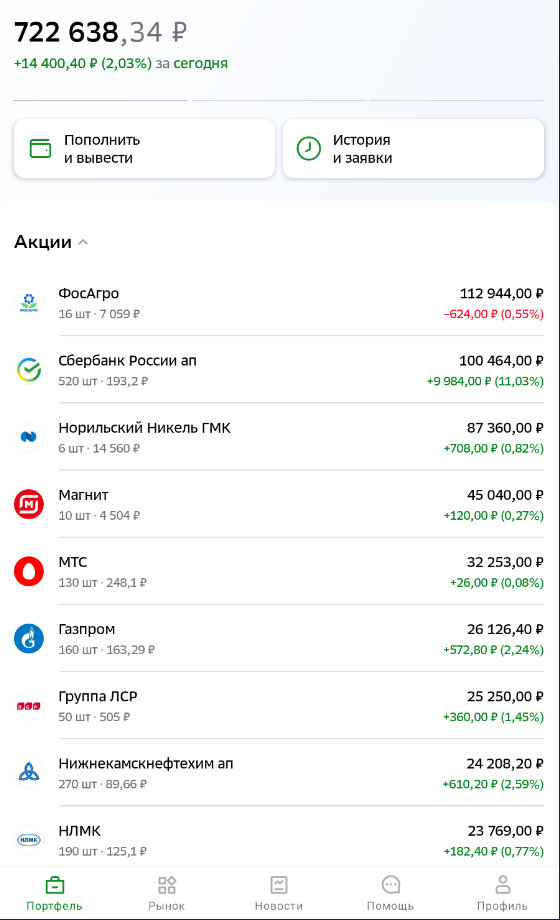Go to the Помощь tab
The image size is (560, 920).
point(390,893)
